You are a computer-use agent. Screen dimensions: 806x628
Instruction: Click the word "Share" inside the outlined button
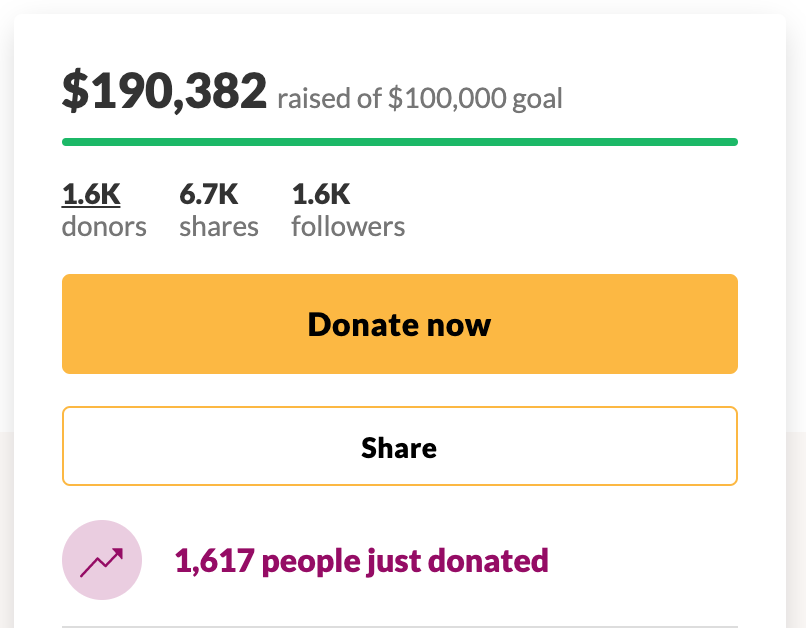click(x=399, y=446)
